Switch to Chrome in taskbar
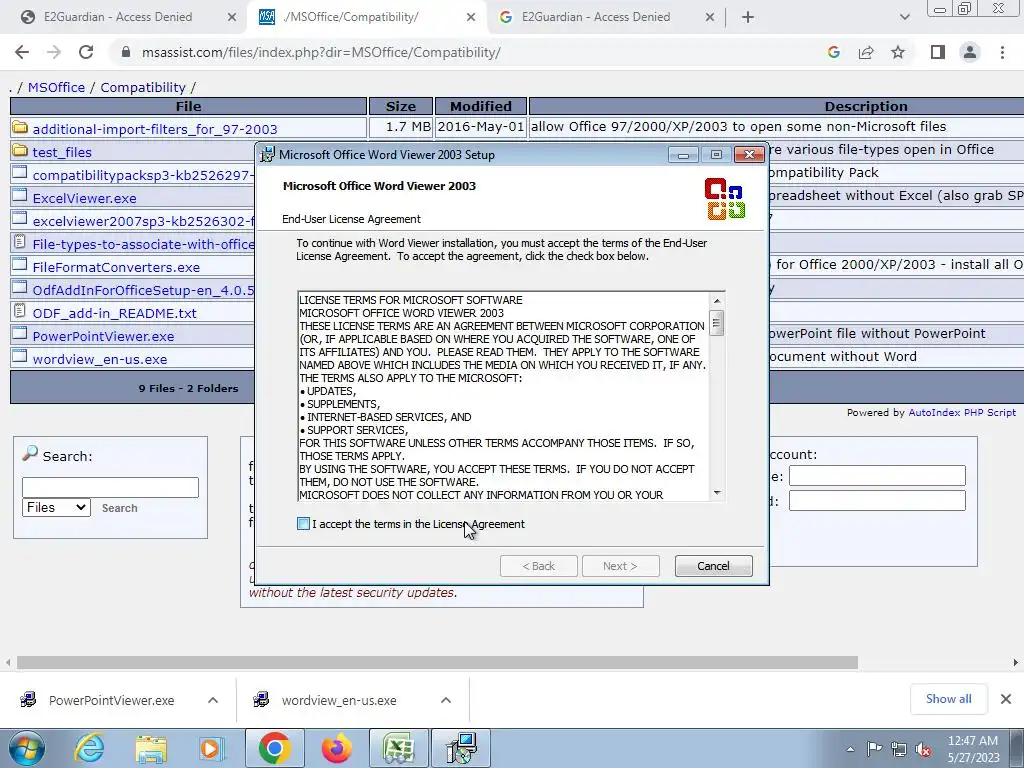The image size is (1024, 768). 275,748
